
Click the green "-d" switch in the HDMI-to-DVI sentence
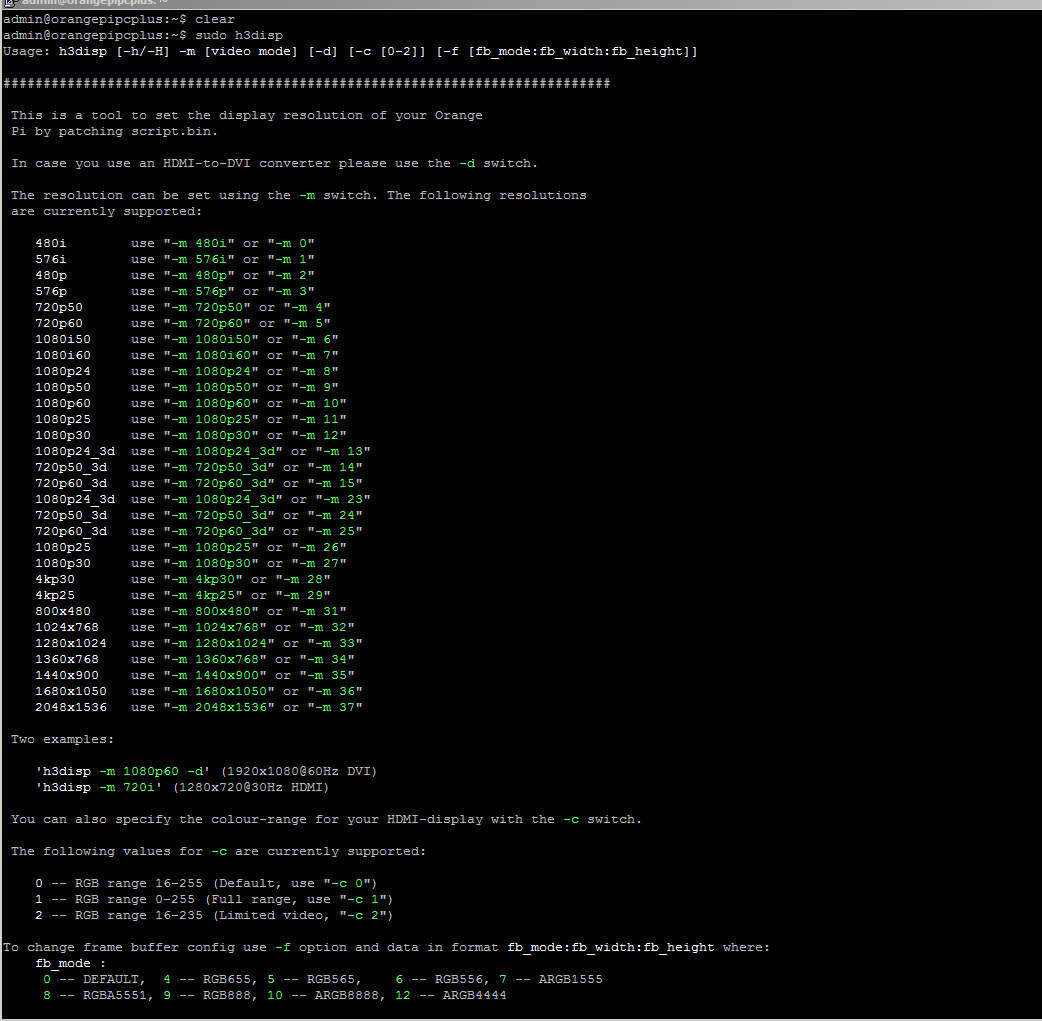[x=467, y=163]
